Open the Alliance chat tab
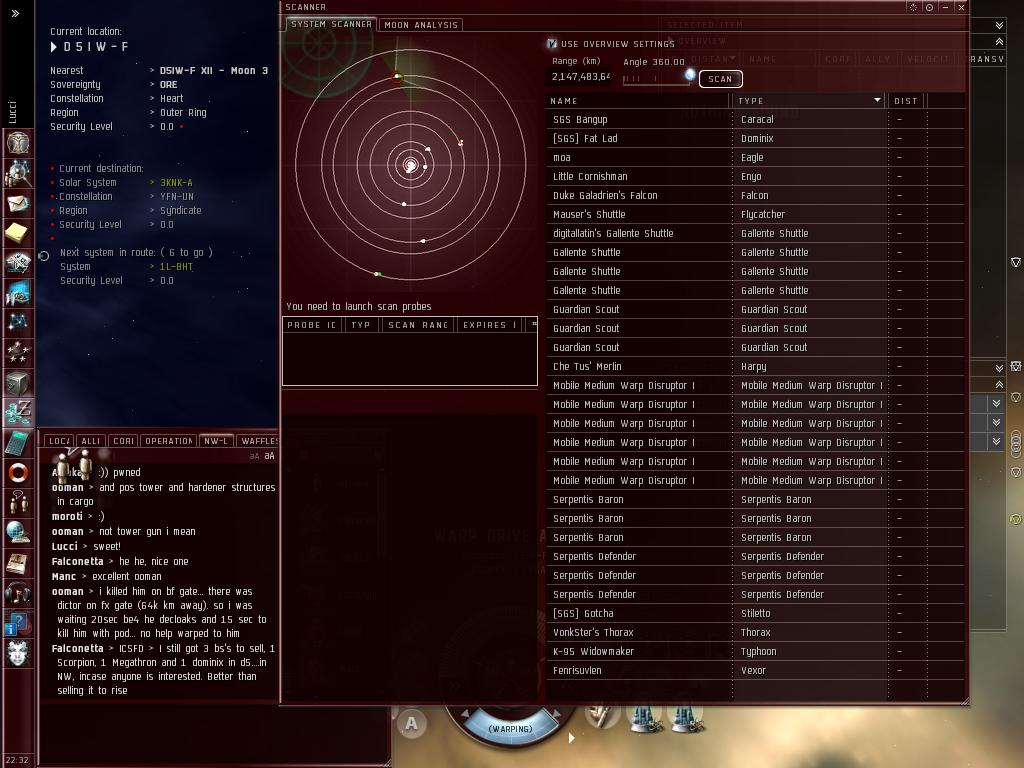This screenshot has width=1024, height=768. pyautogui.click(x=91, y=441)
